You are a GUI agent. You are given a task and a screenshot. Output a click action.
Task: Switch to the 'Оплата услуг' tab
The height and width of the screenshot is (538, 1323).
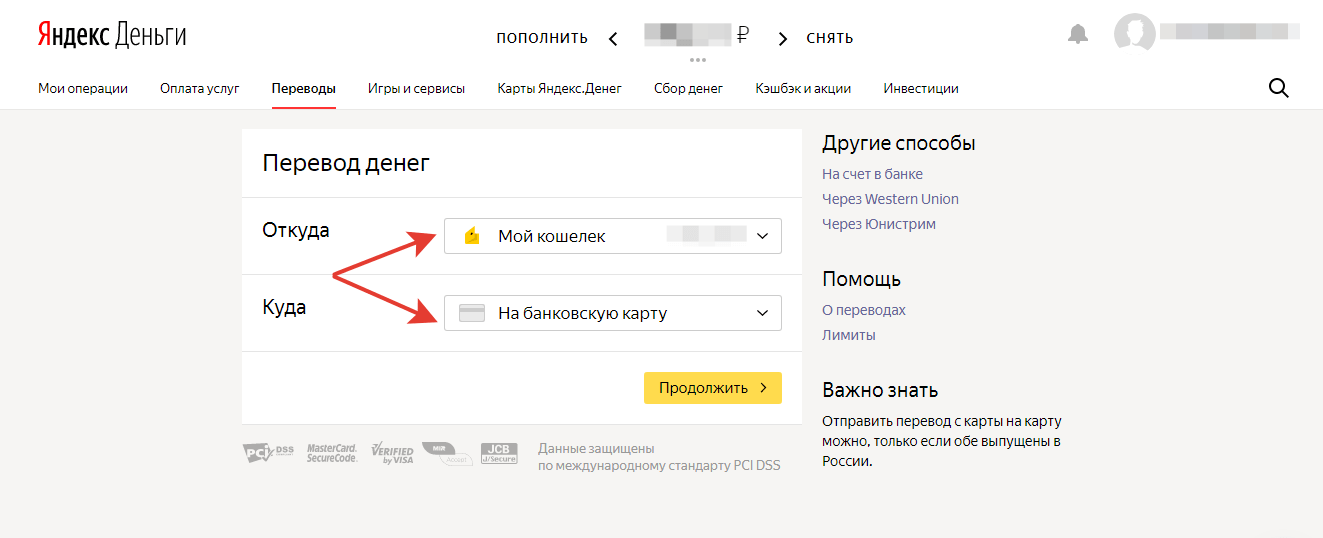pyautogui.click(x=199, y=88)
